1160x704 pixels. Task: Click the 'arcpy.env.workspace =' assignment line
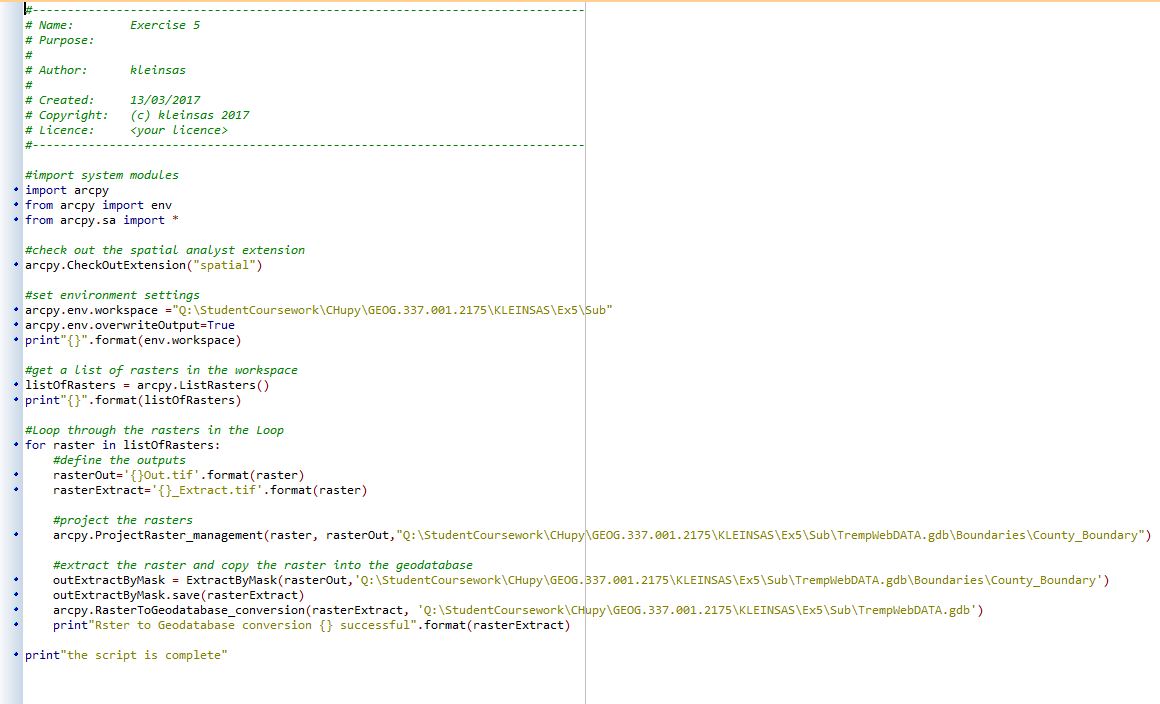pyautogui.click(x=319, y=310)
